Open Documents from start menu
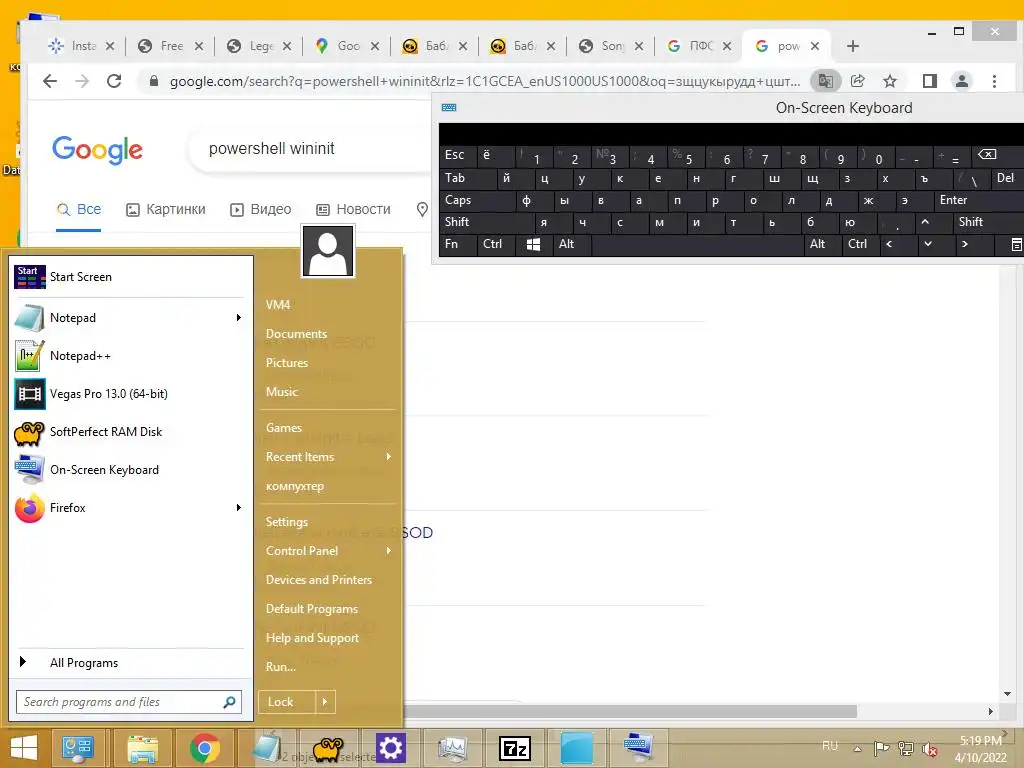 click(296, 334)
